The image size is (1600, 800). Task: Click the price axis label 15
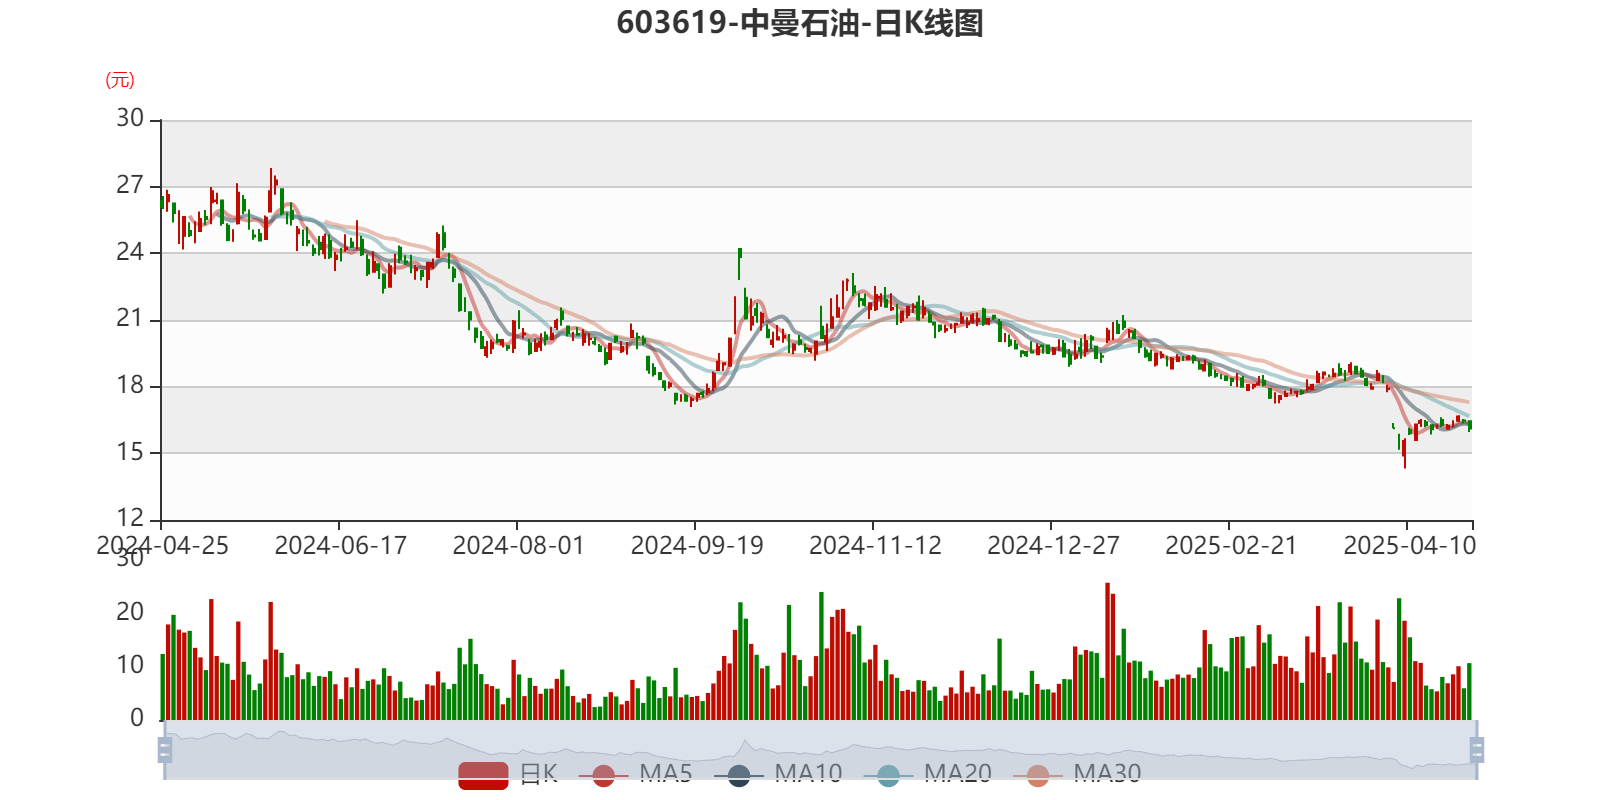[x=130, y=452]
